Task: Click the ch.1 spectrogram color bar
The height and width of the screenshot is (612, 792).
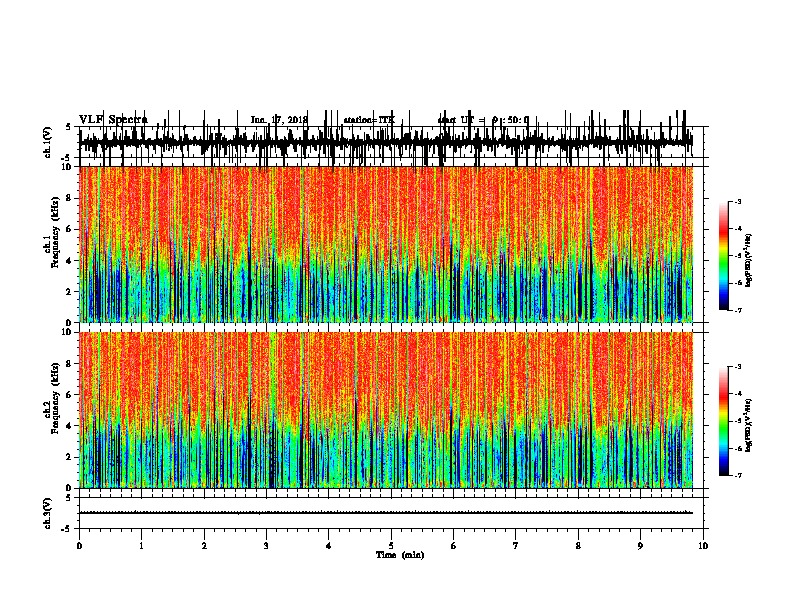Action: 723,256
